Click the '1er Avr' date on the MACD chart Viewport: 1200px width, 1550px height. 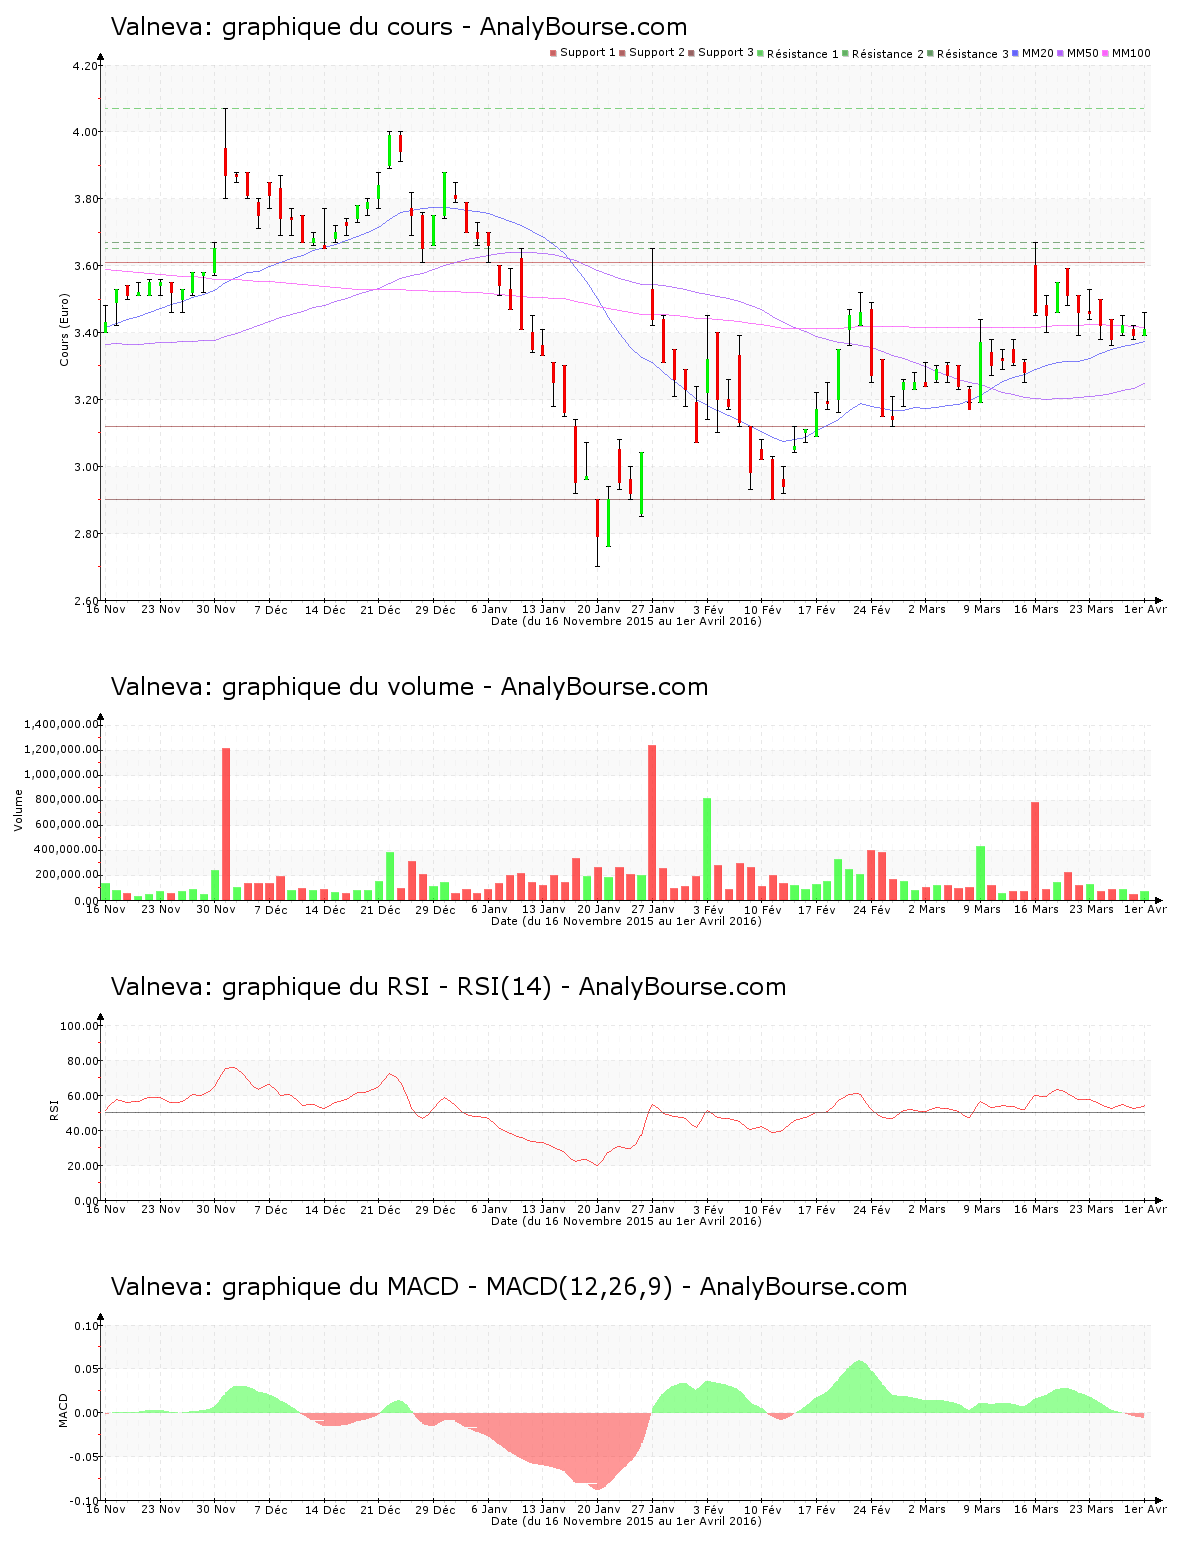point(1145,1510)
